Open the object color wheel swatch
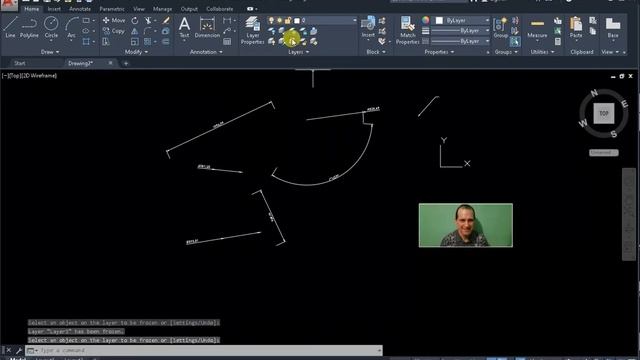 tap(426, 20)
